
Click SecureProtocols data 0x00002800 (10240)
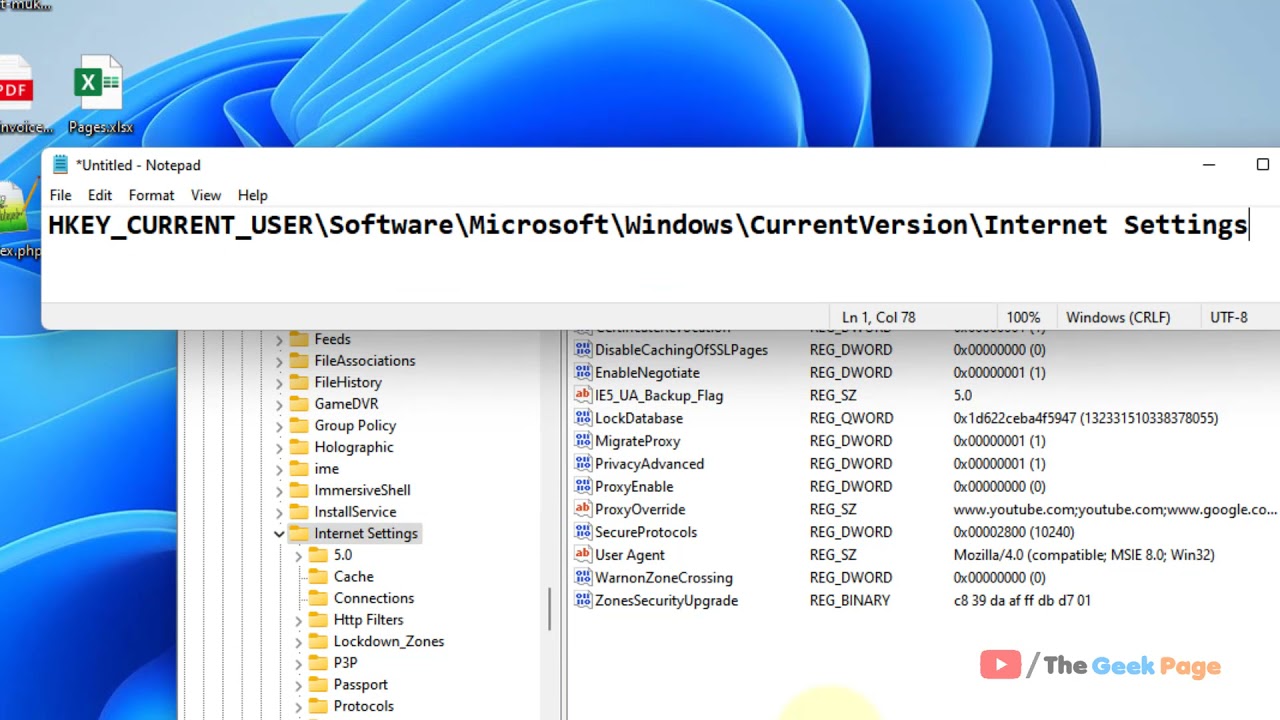pyautogui.click(x=1013, y=532)
